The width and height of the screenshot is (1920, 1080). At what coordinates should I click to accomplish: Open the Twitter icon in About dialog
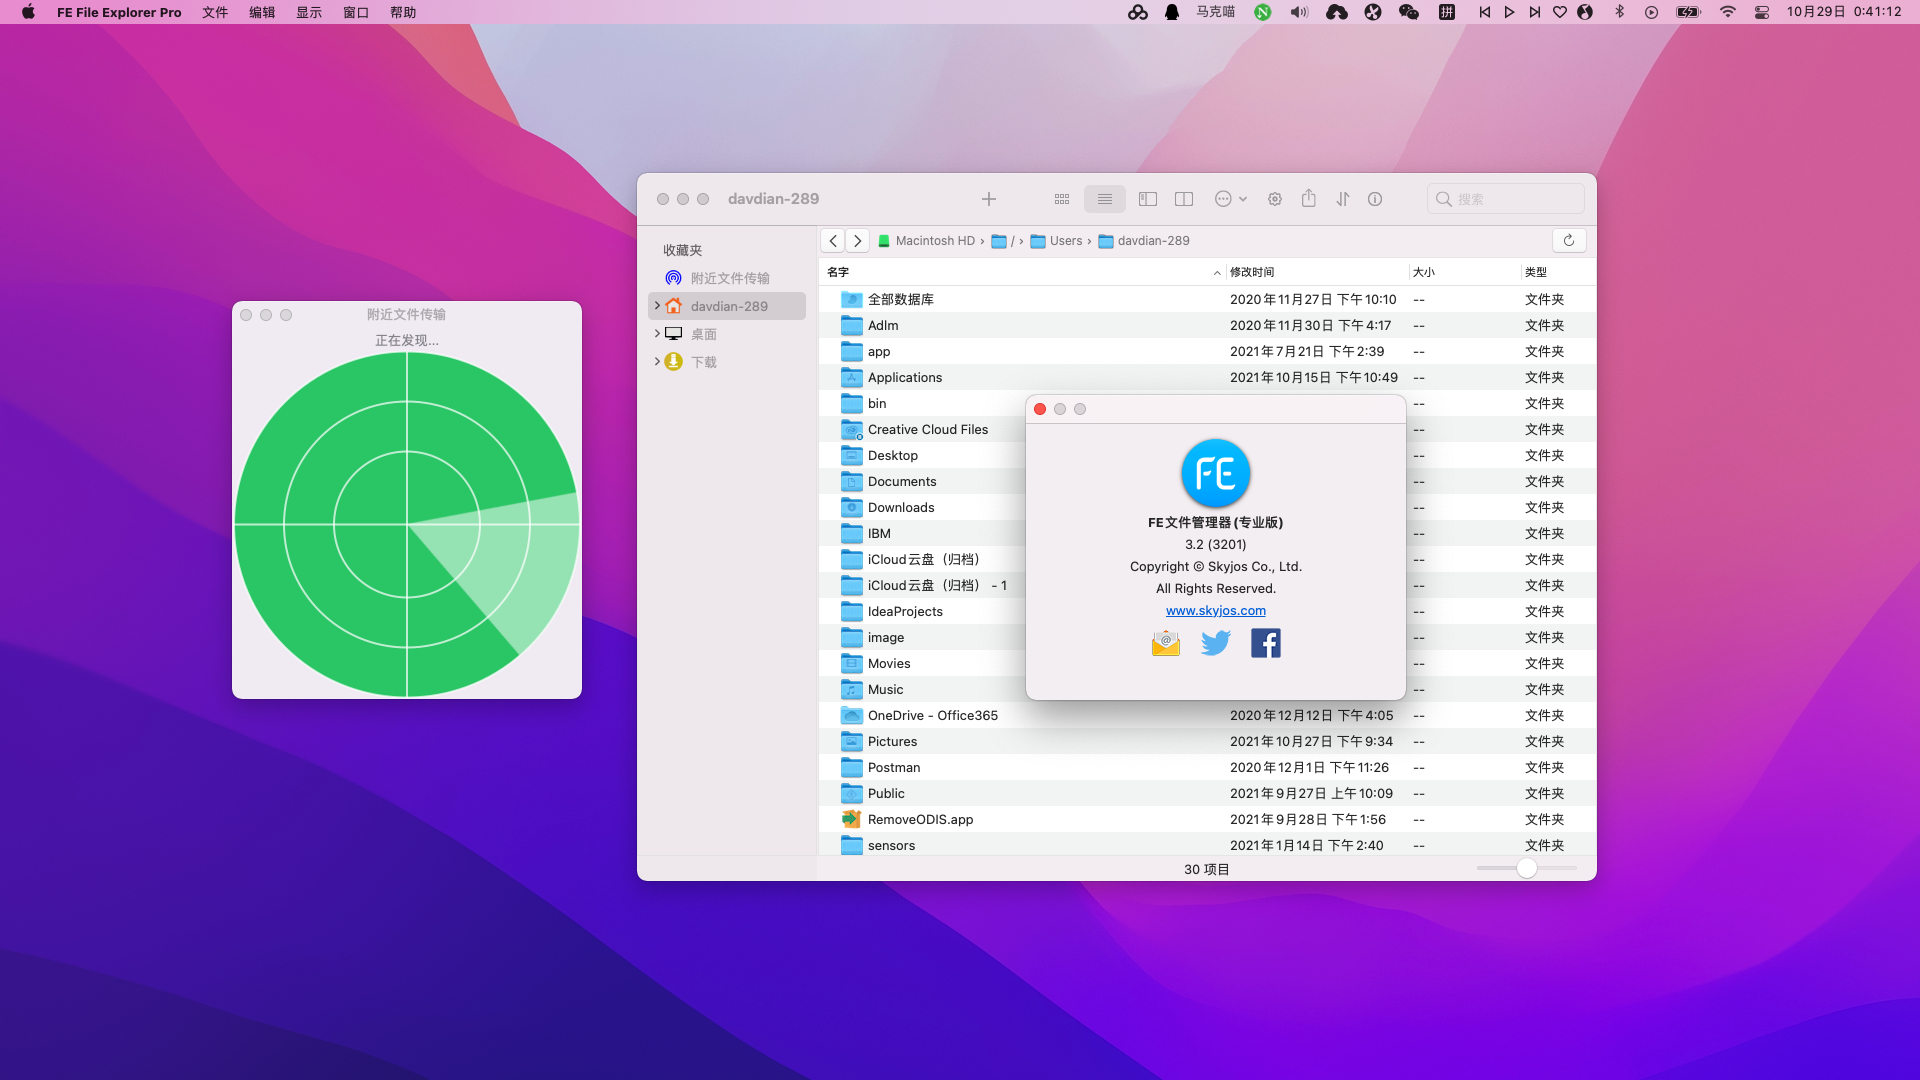click(x=1215, y=643)
